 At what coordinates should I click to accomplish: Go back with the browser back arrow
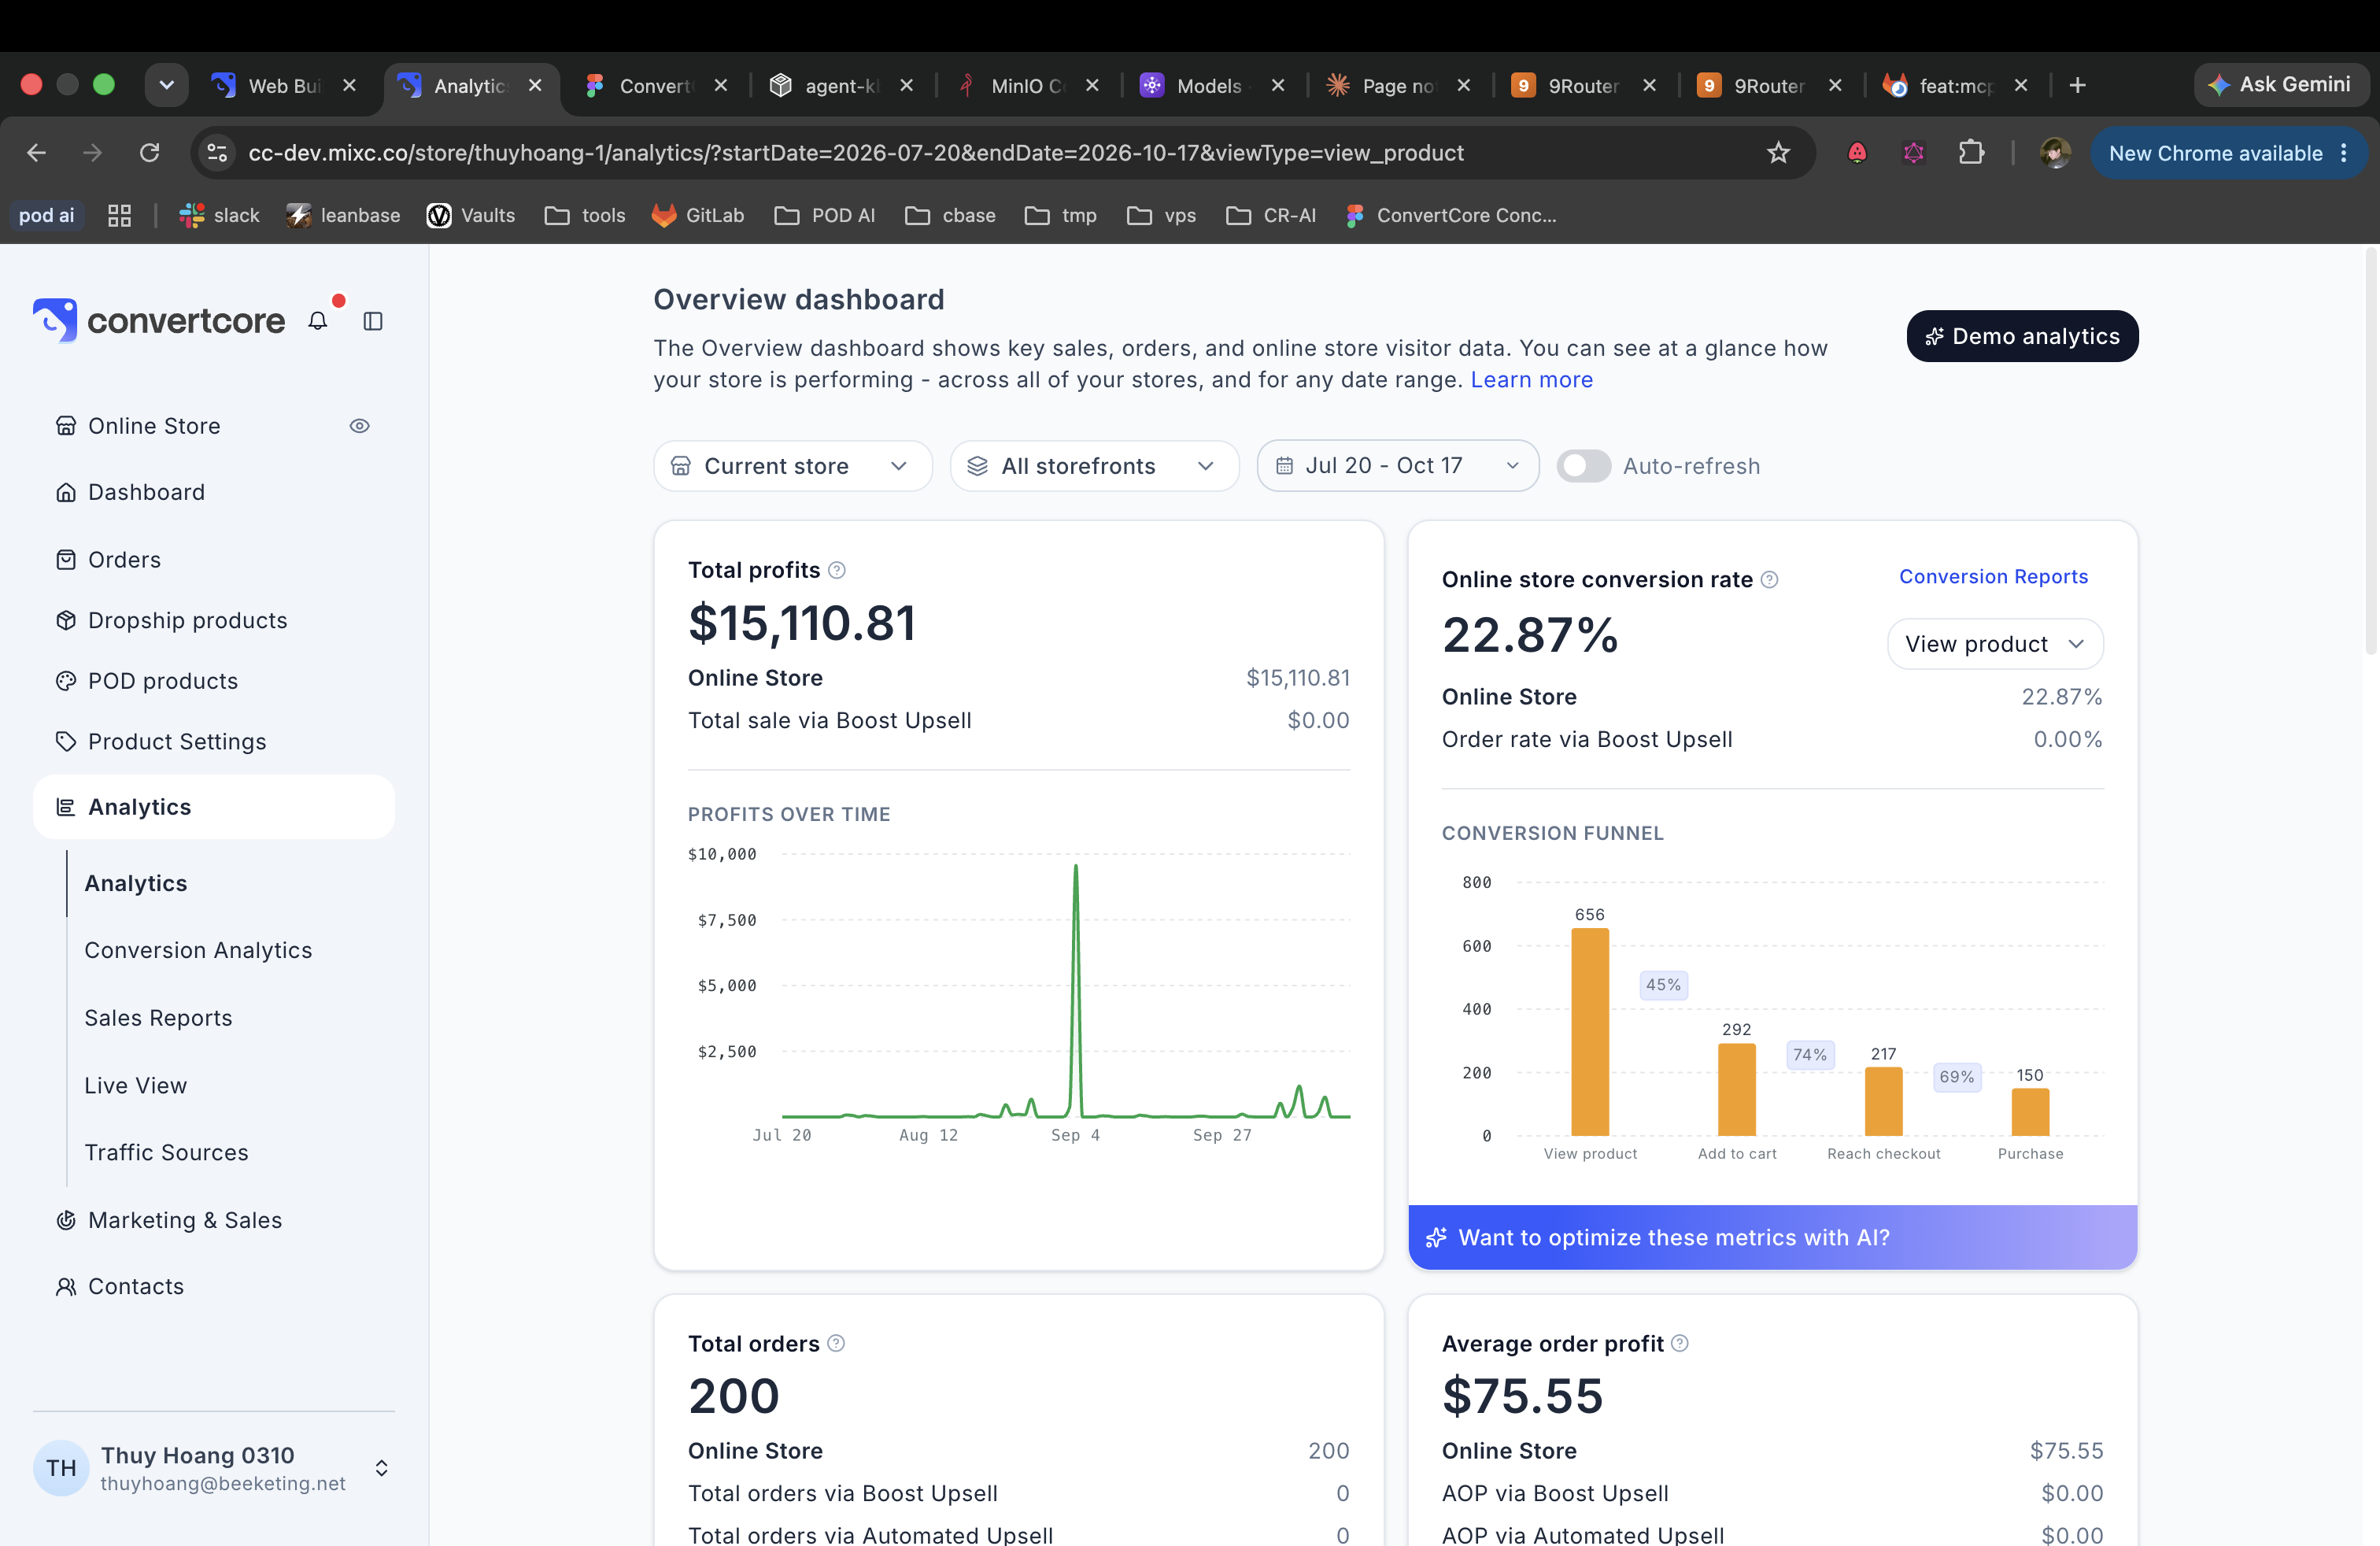[x=37, y=153]
